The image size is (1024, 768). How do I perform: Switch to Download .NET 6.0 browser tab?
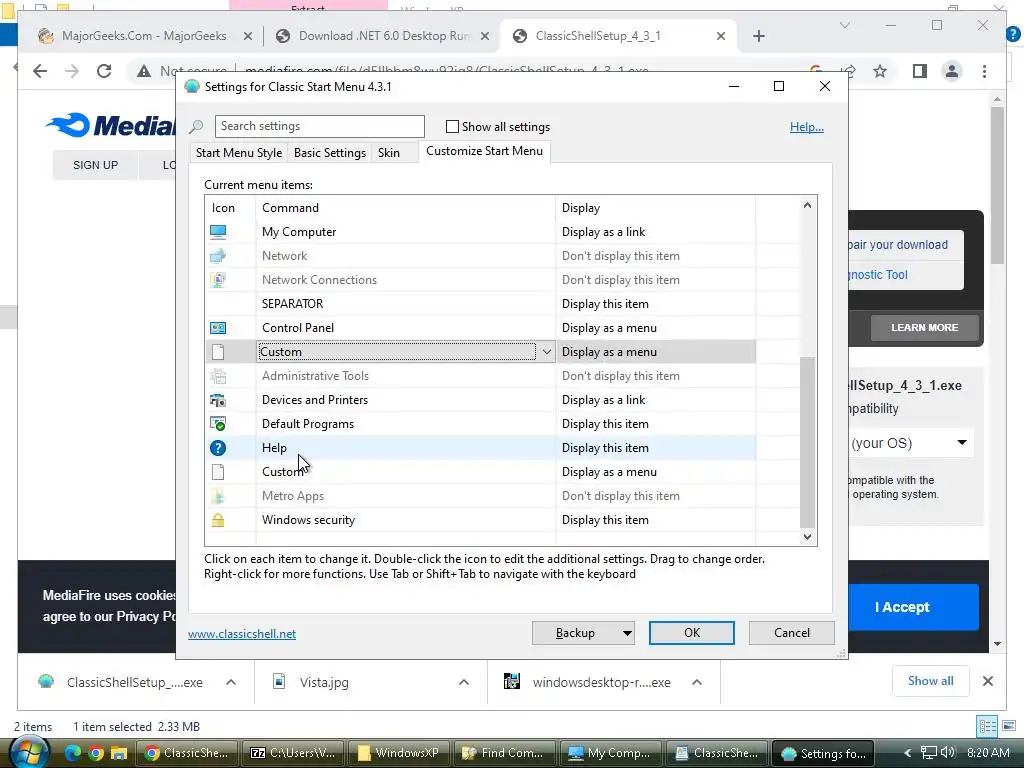(383, 36)
